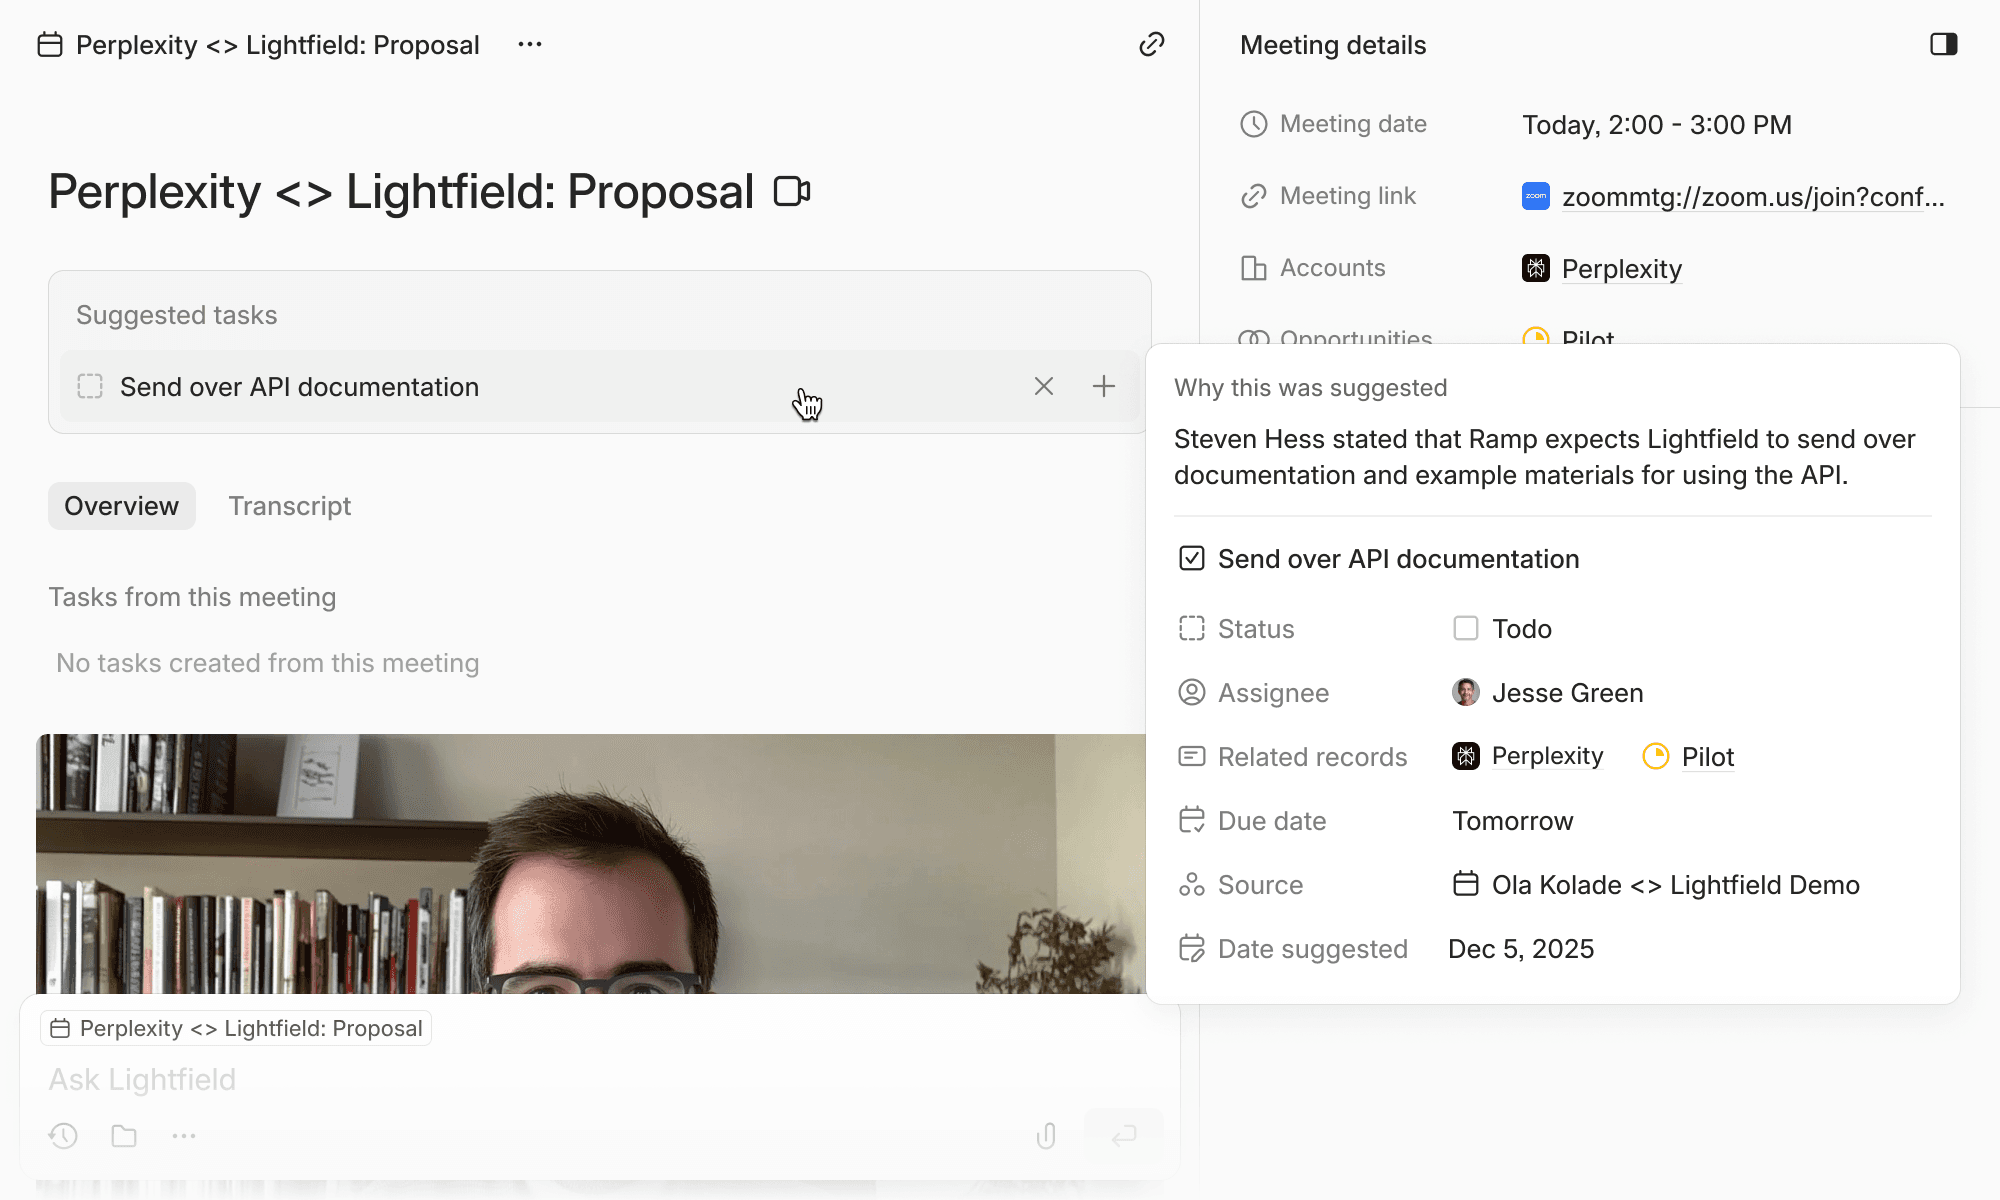
Task: Open more options in Ask Lightfield bar
Action: (184, 1136)
